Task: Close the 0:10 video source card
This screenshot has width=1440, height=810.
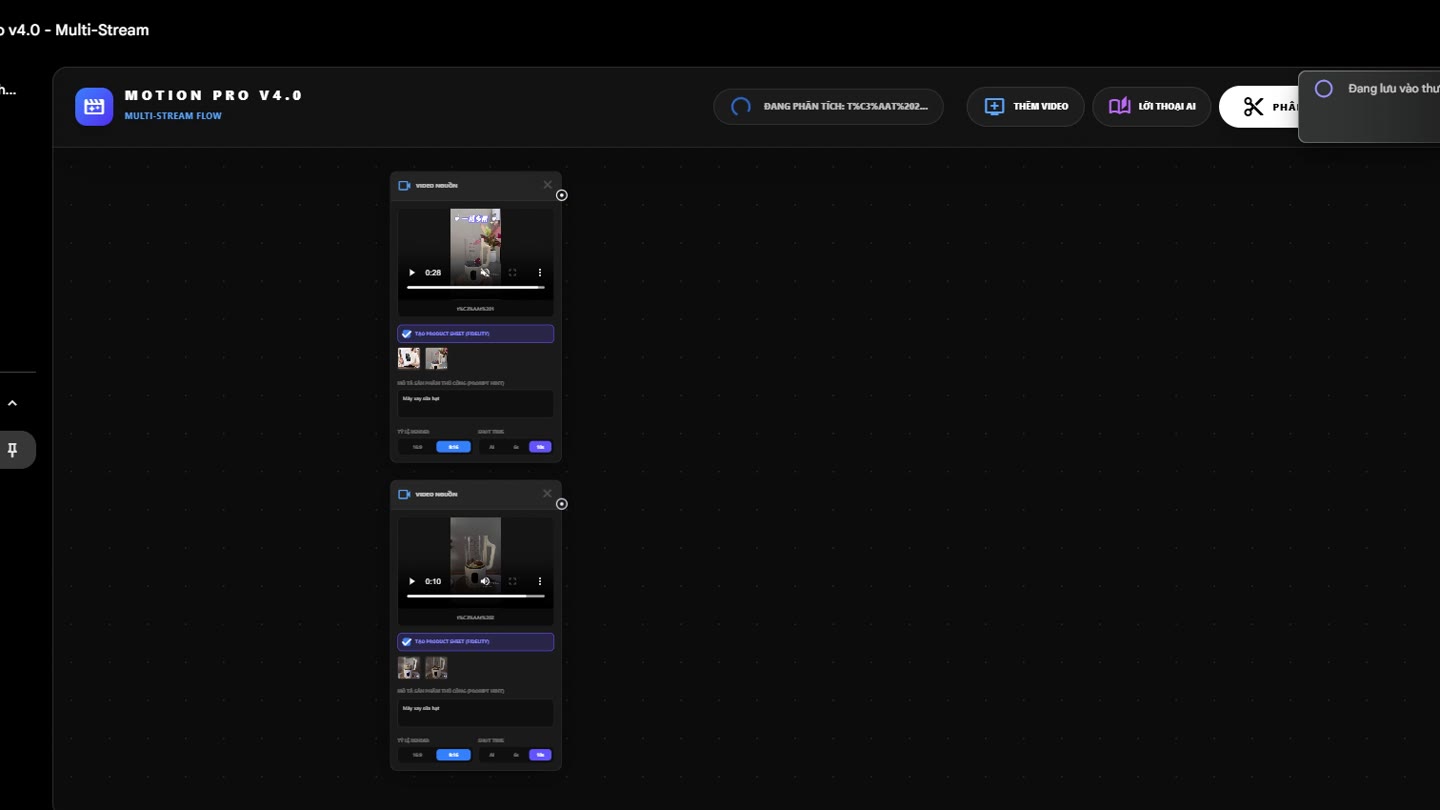Action: coord(547,493)
